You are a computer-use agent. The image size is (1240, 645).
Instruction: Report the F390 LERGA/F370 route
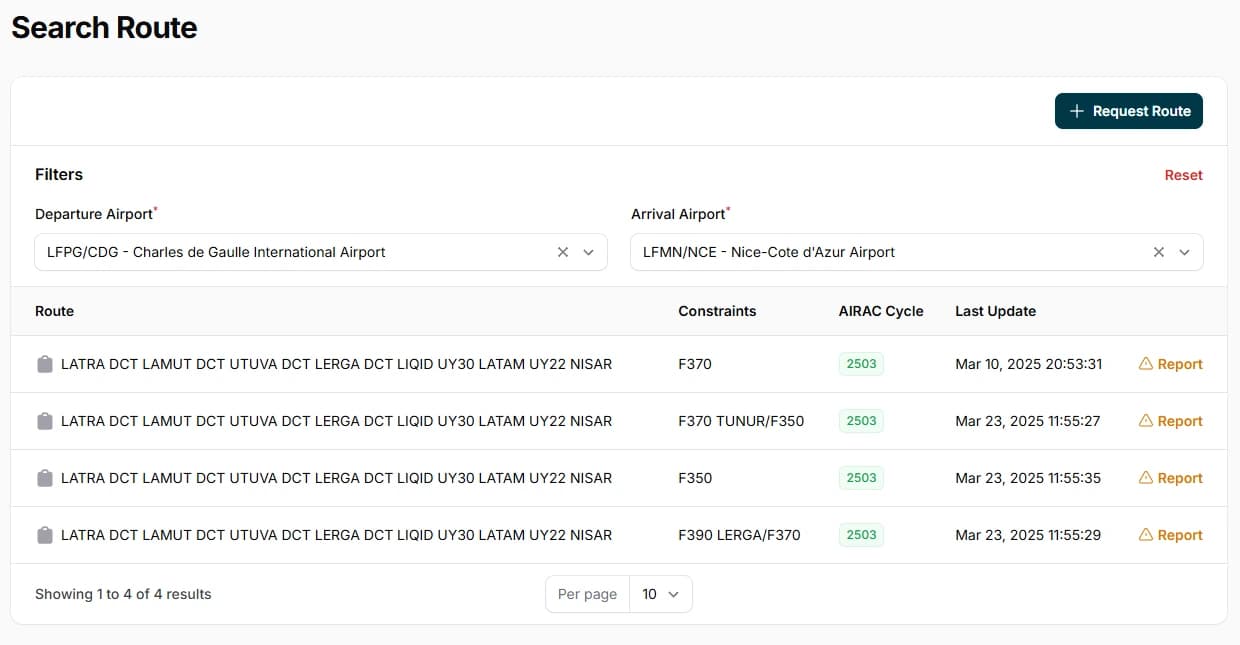pyautogui.click(x=1171, y=535)
